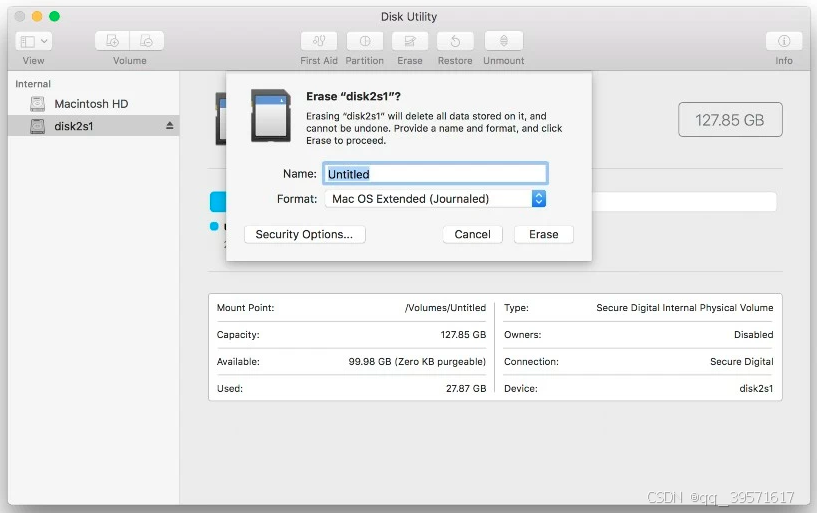Click the Add Volume toolbar icon
Image resolution: width=817 pixels, height=513 pixels.
pyautogui.click(x=112, y=41)
